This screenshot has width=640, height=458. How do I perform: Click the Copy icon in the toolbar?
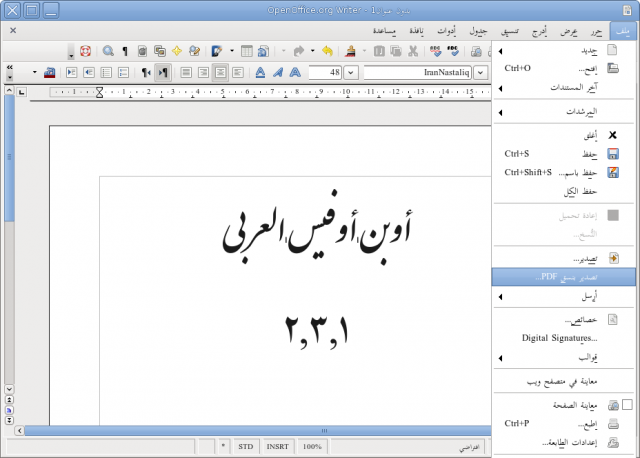396,51
